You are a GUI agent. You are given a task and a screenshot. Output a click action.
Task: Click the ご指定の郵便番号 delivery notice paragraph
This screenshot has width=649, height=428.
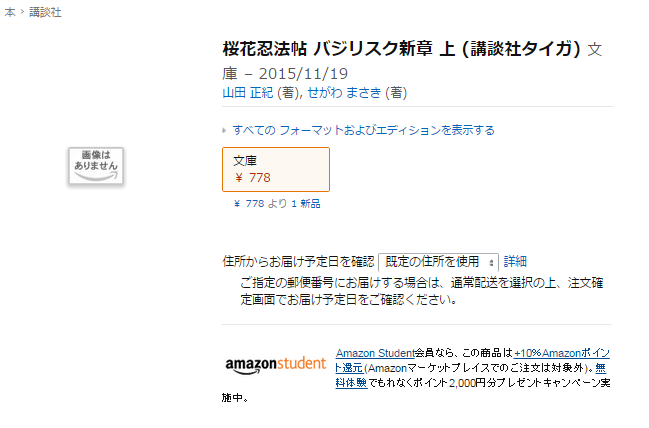tap(420, 291)
